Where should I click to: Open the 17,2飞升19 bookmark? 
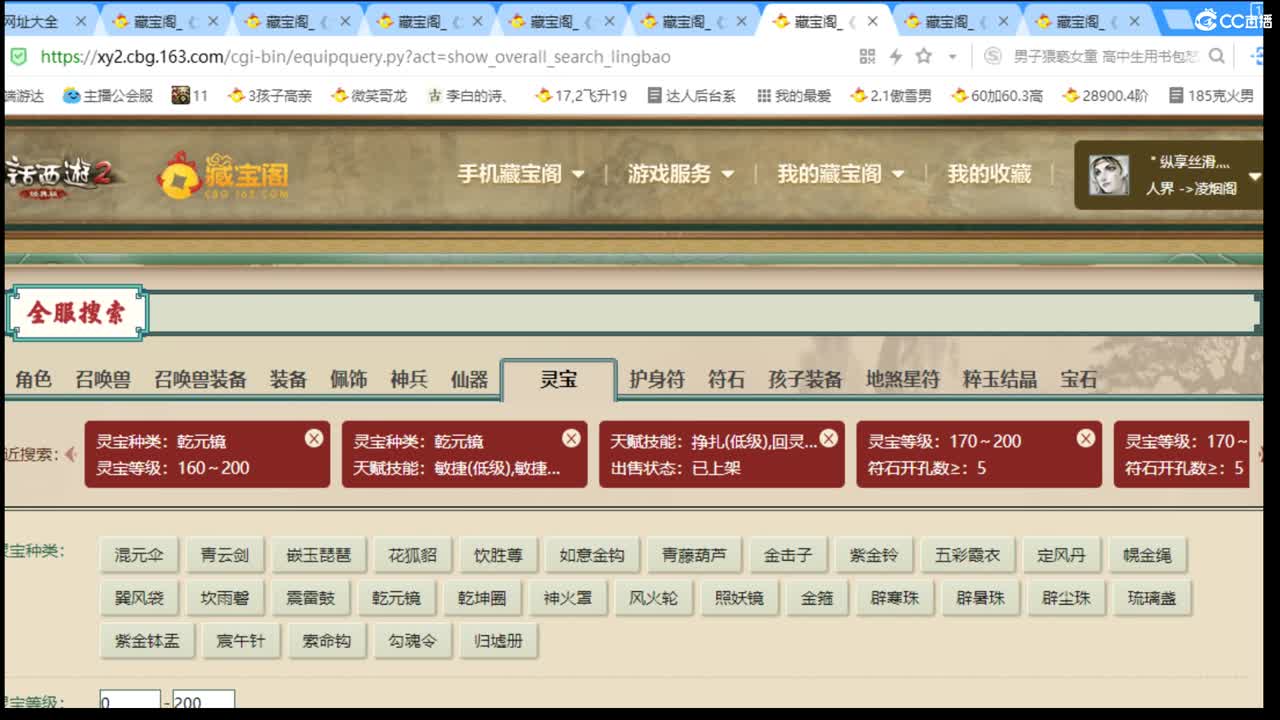581,96
